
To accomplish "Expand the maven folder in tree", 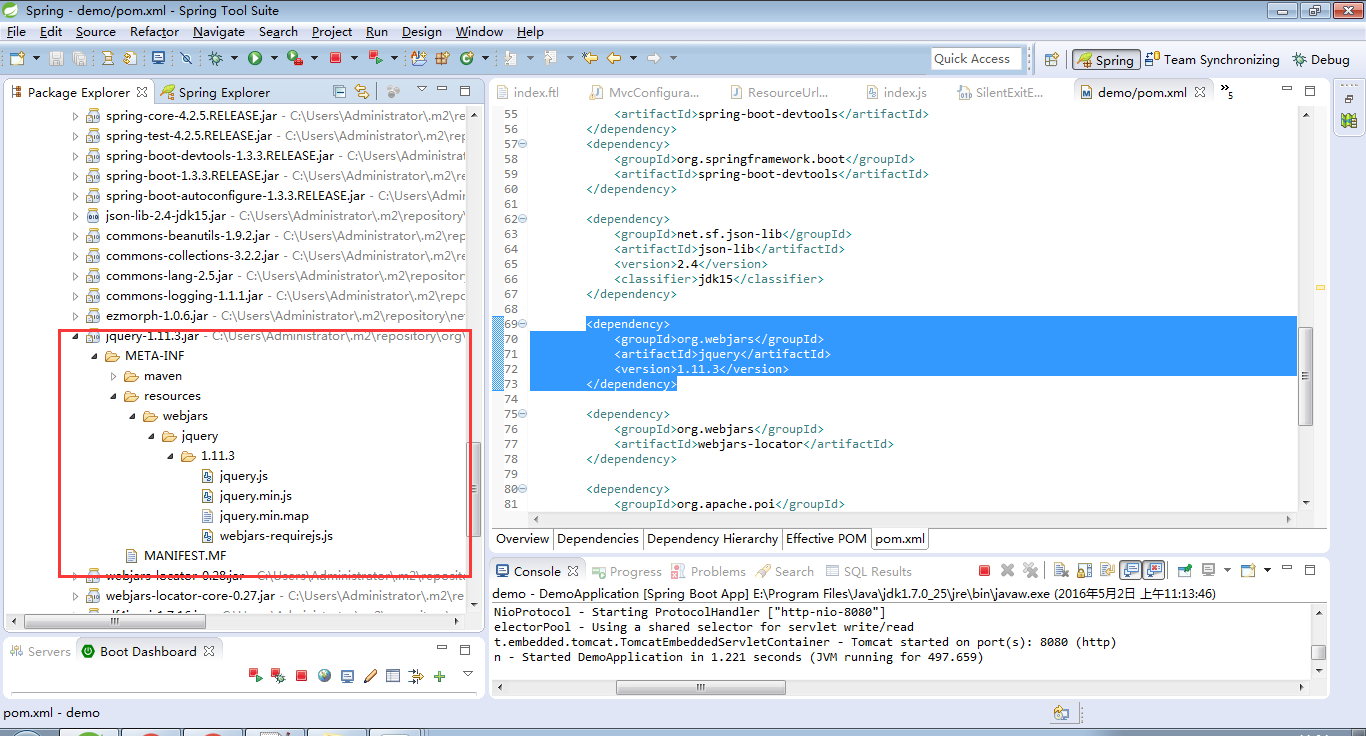I will point(113,376).
